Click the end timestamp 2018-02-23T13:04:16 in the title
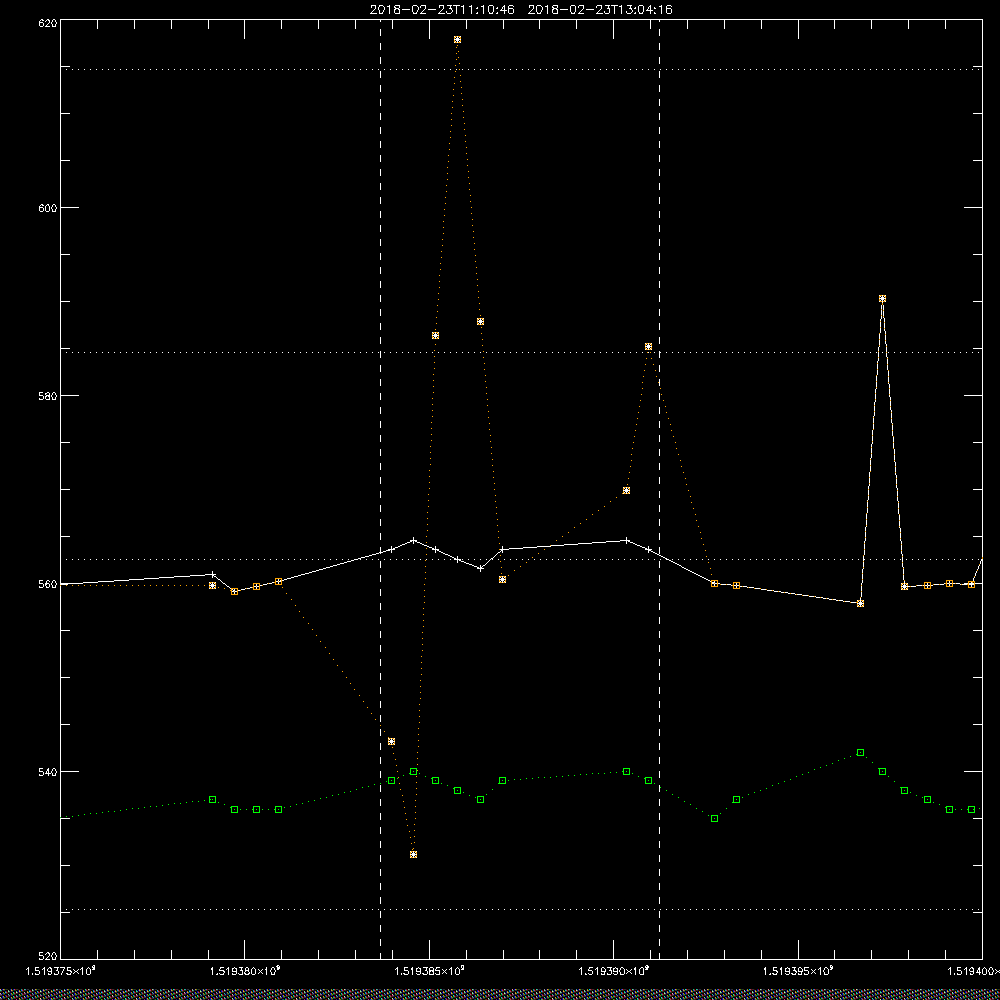Image resolution: width=1000 pixels, height=1000 pixels. click(x=600, y=10)
